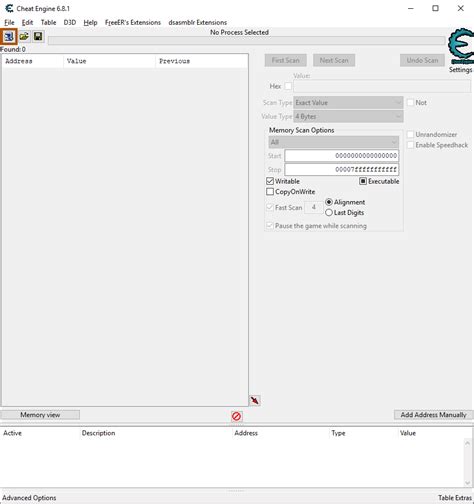This screenshot has height=504, width=474.
Task: Open the D3D menu
Action: 70,22
